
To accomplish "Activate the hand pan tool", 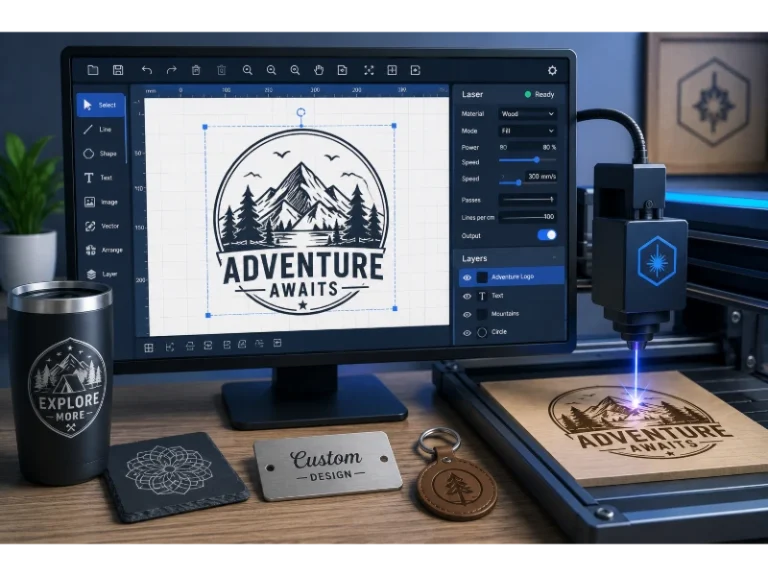I will click(319, 70).
